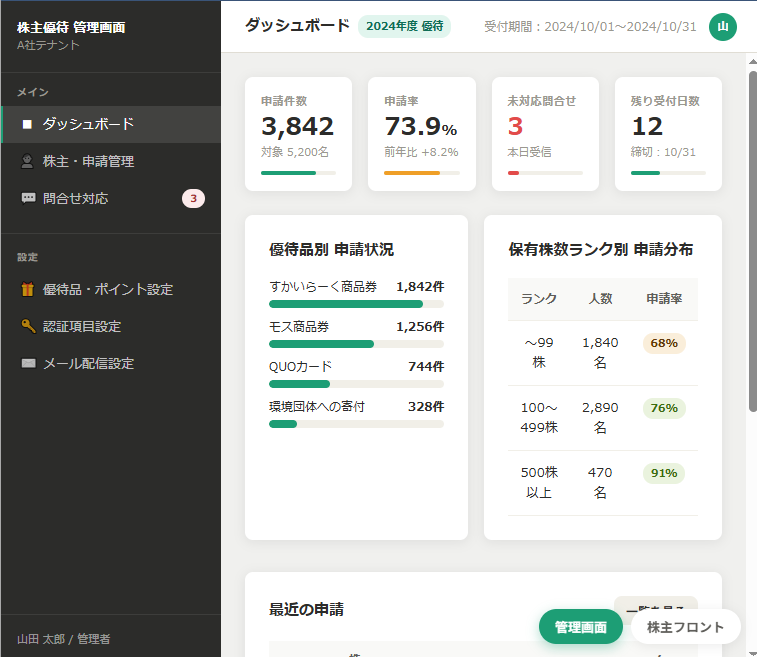The width and height of the screenshot is (757, 657).
Task: Click the 328件 count value
Action: point(426,407)
